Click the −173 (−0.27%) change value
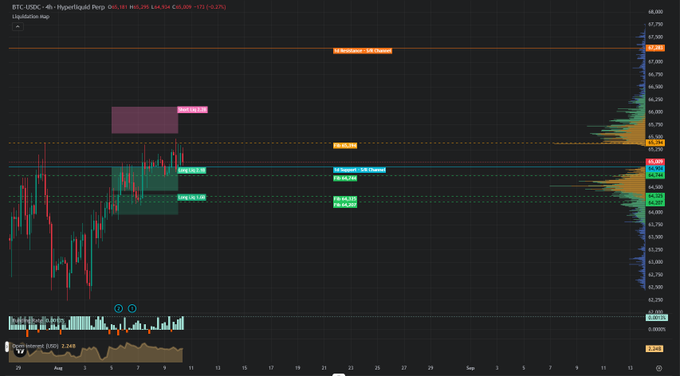Screen dimensions: 680x376 coord(209,7)
